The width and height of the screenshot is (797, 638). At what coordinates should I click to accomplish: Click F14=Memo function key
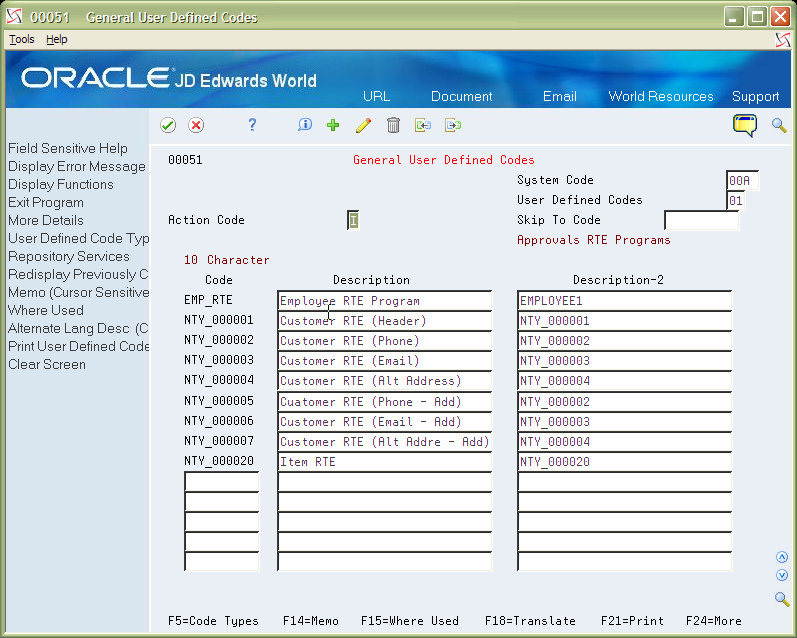point(311,621)
